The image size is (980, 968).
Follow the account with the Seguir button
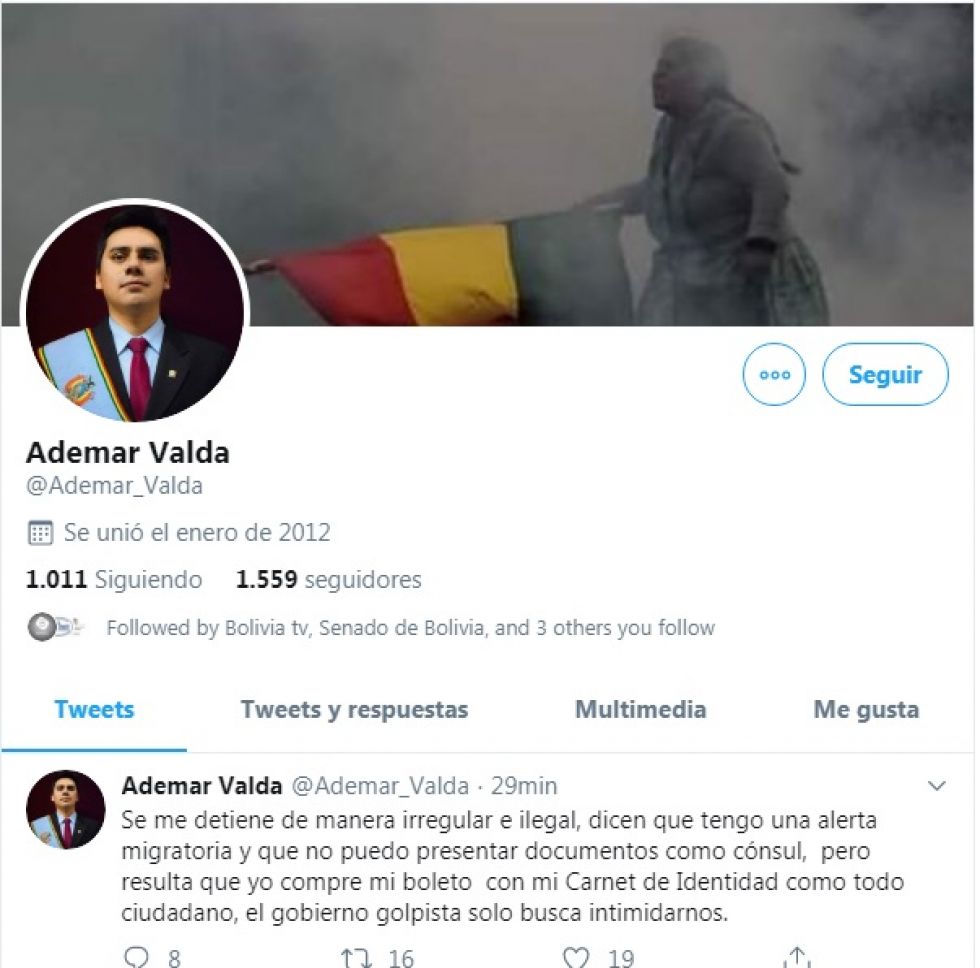(x=885, y=374)
